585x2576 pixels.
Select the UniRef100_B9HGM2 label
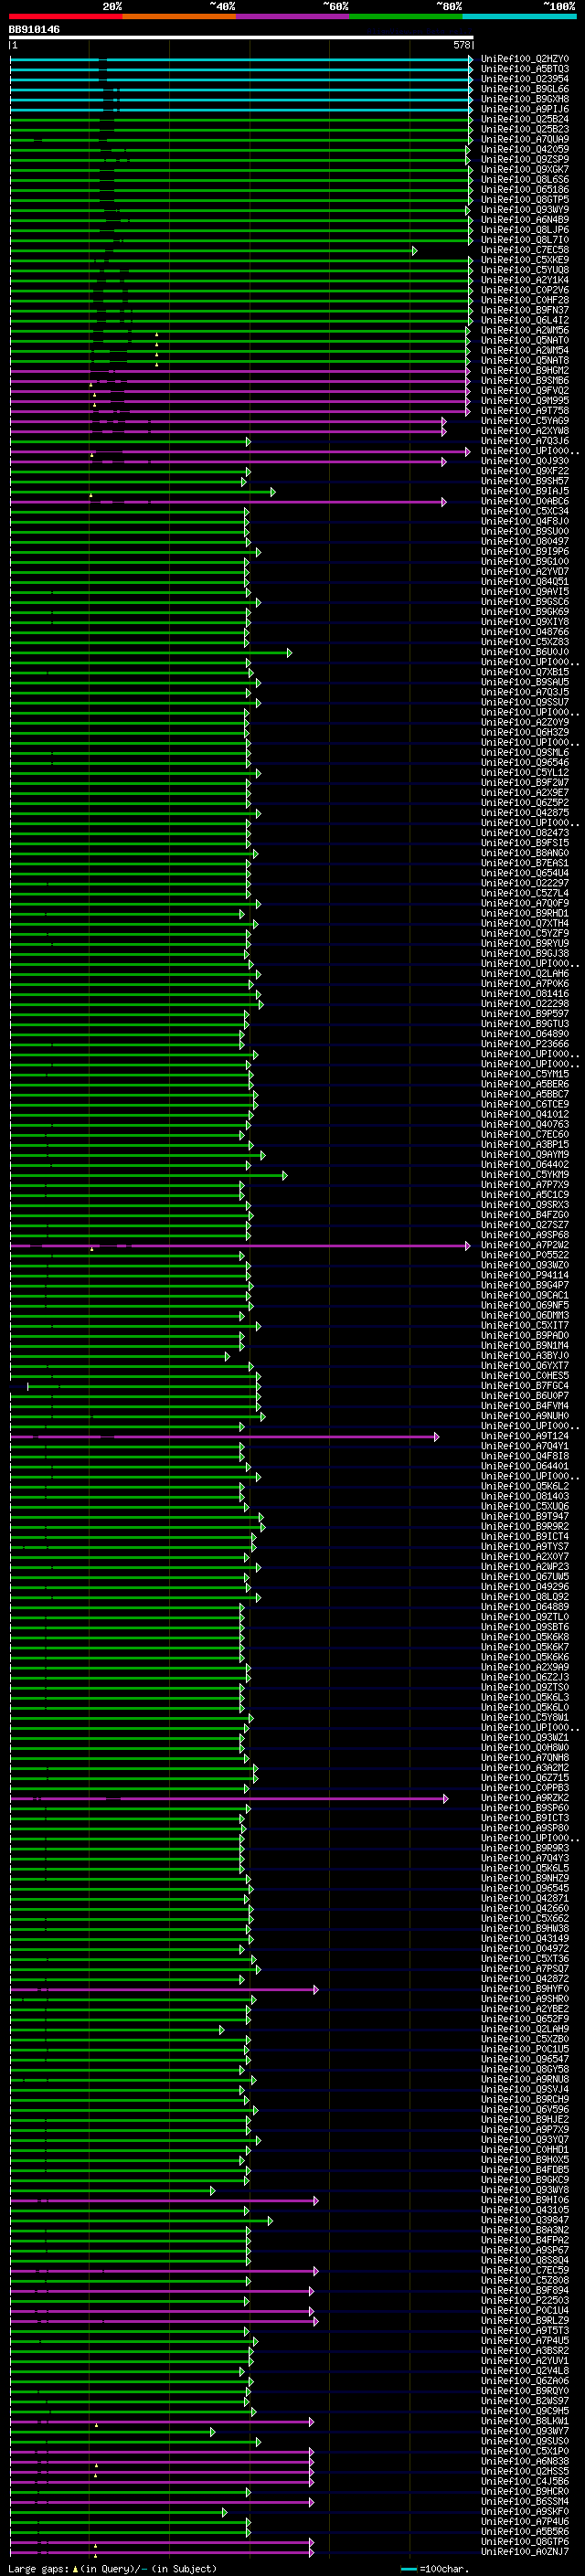tap(525, 371)
